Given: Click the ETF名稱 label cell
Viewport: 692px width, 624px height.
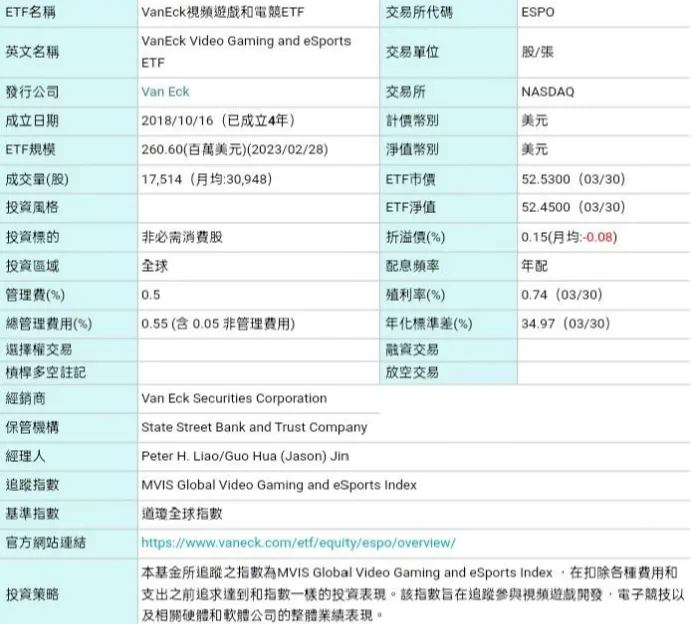Looking at the screenshot, I should [x=69, y=13].
